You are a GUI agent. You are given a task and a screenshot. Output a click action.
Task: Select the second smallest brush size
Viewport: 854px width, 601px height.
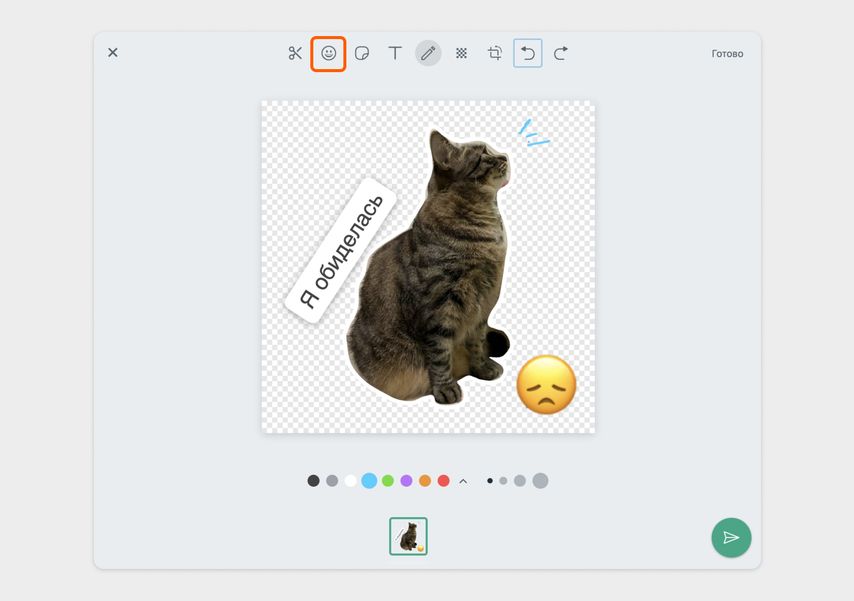click(x=503, y=481)
